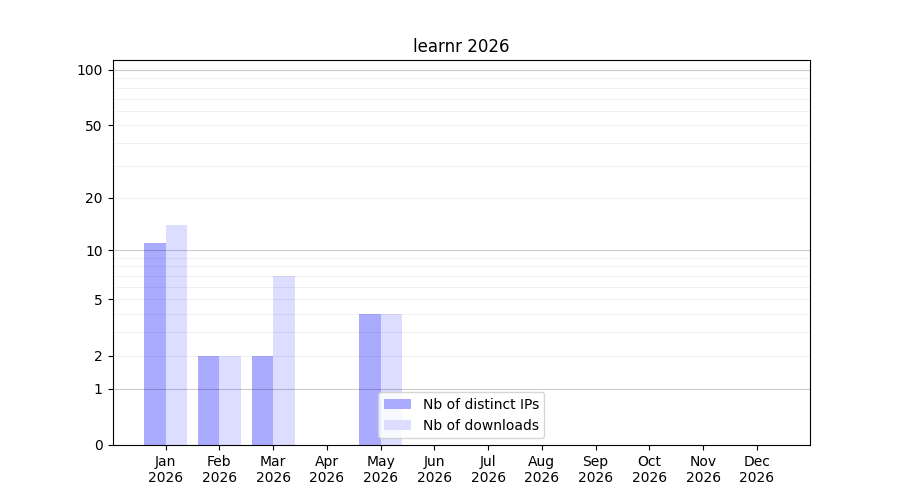Click the 'Jul 2026' axis label
Viewport: 900px width, 500px height.
coord(488,469)
